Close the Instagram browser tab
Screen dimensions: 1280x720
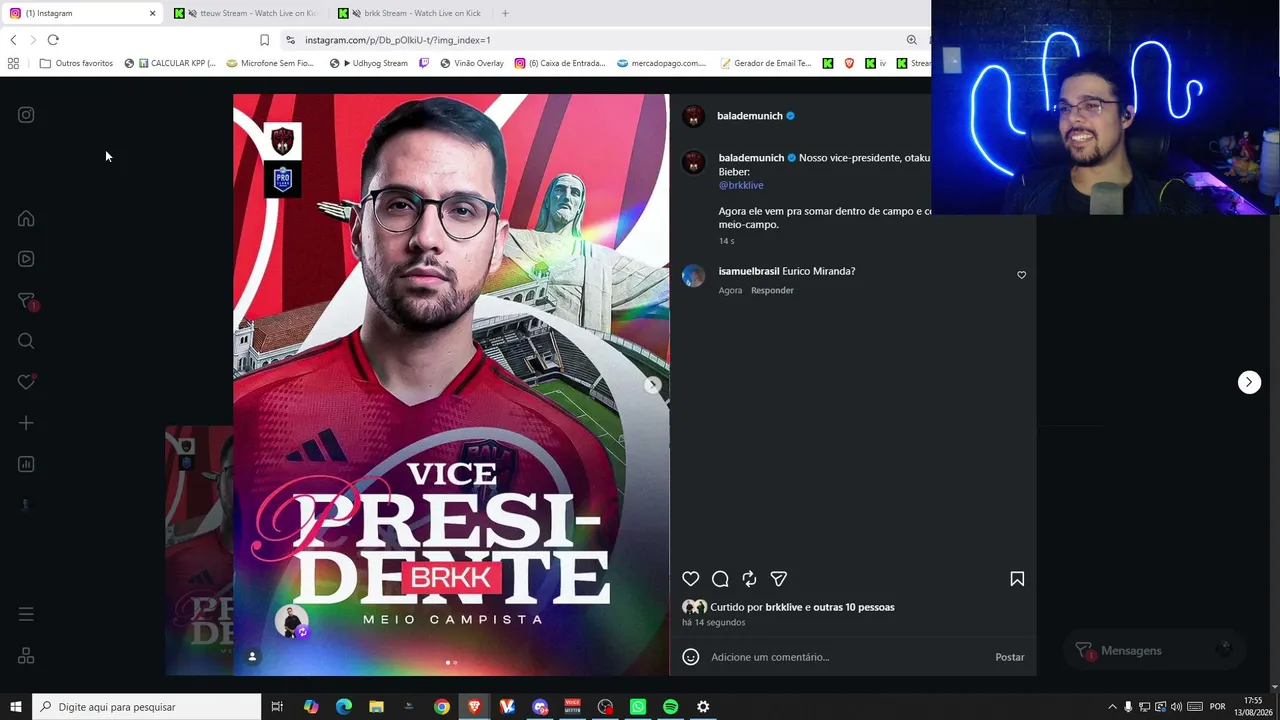(x=152, y=13)
